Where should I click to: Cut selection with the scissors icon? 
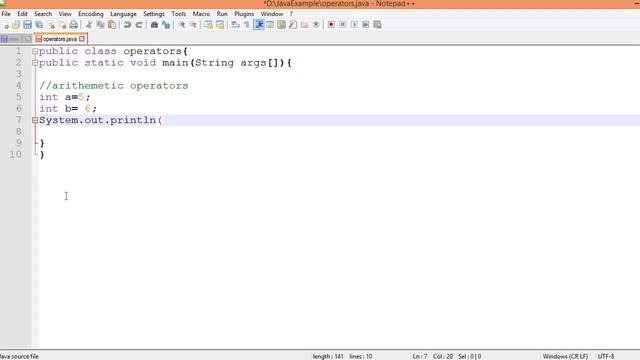tap(89, 25)
